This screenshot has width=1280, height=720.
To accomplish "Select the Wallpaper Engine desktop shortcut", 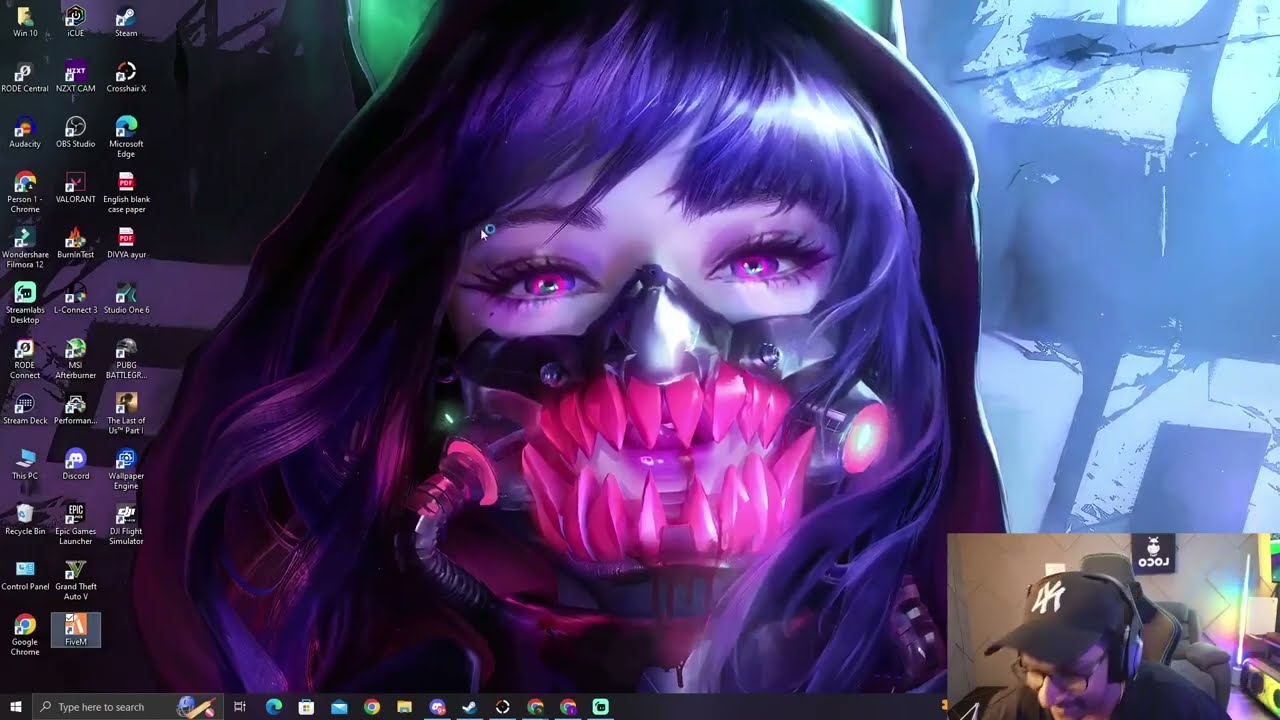I will [126, 469].
